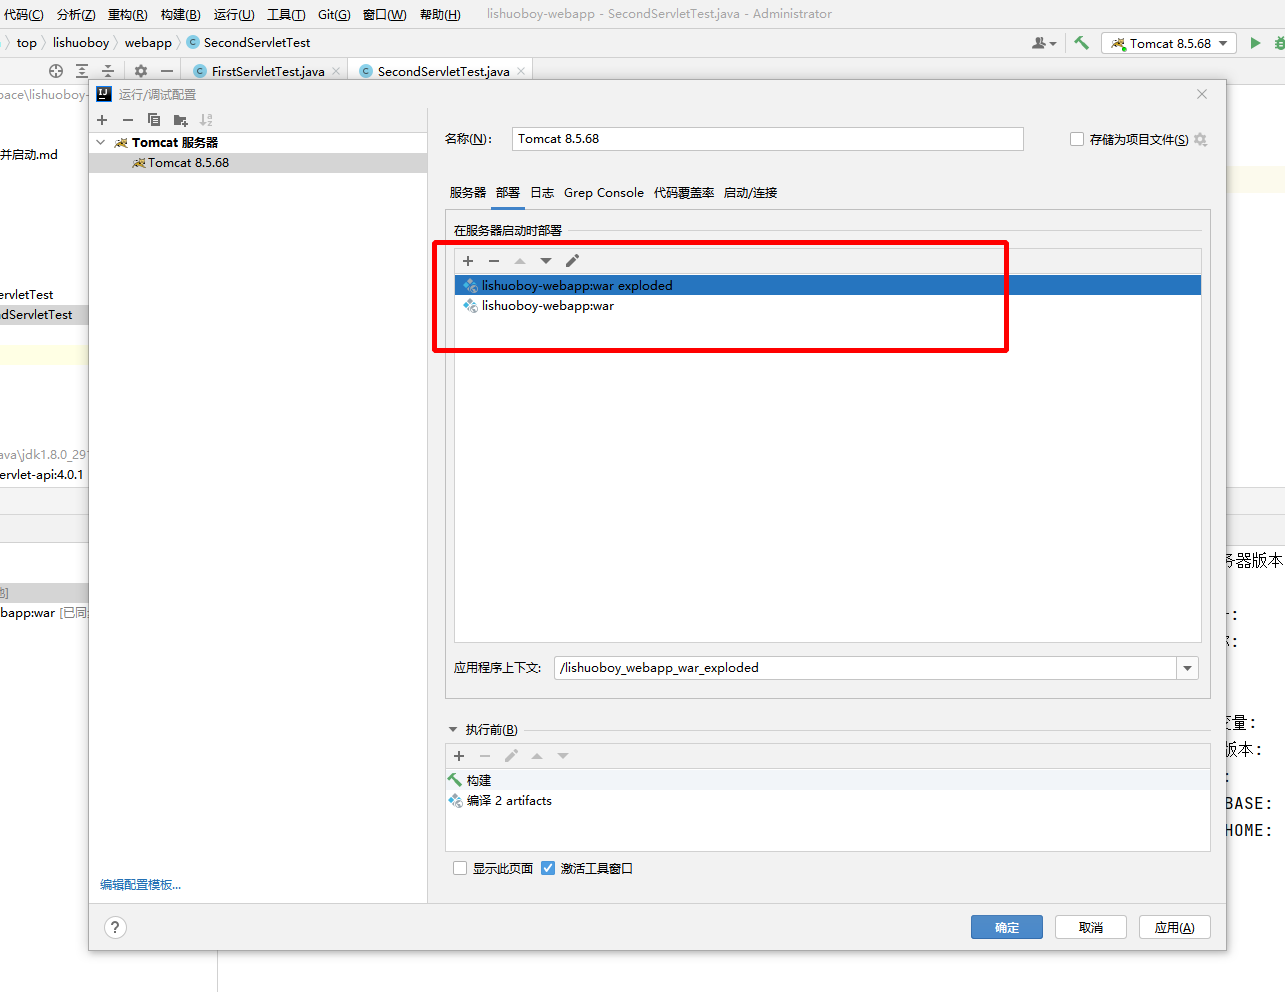Open the 编辑配置模板 link
The image size is (1285, 992).
tap(140, 885)
